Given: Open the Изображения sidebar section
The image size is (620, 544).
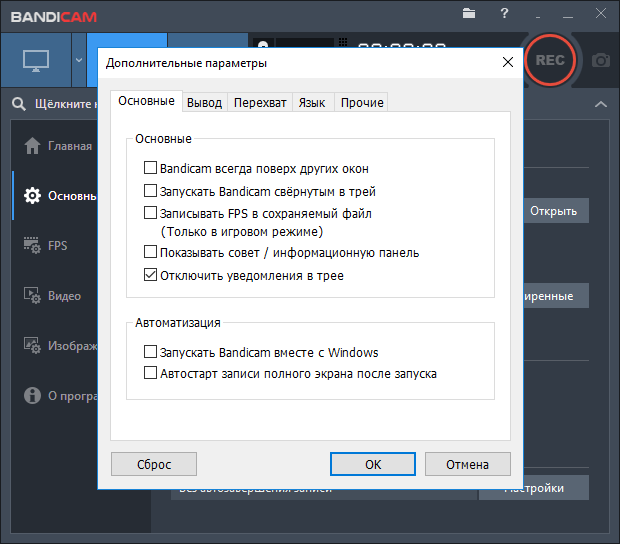Looking at the screenshot, I should pos(60,346).
